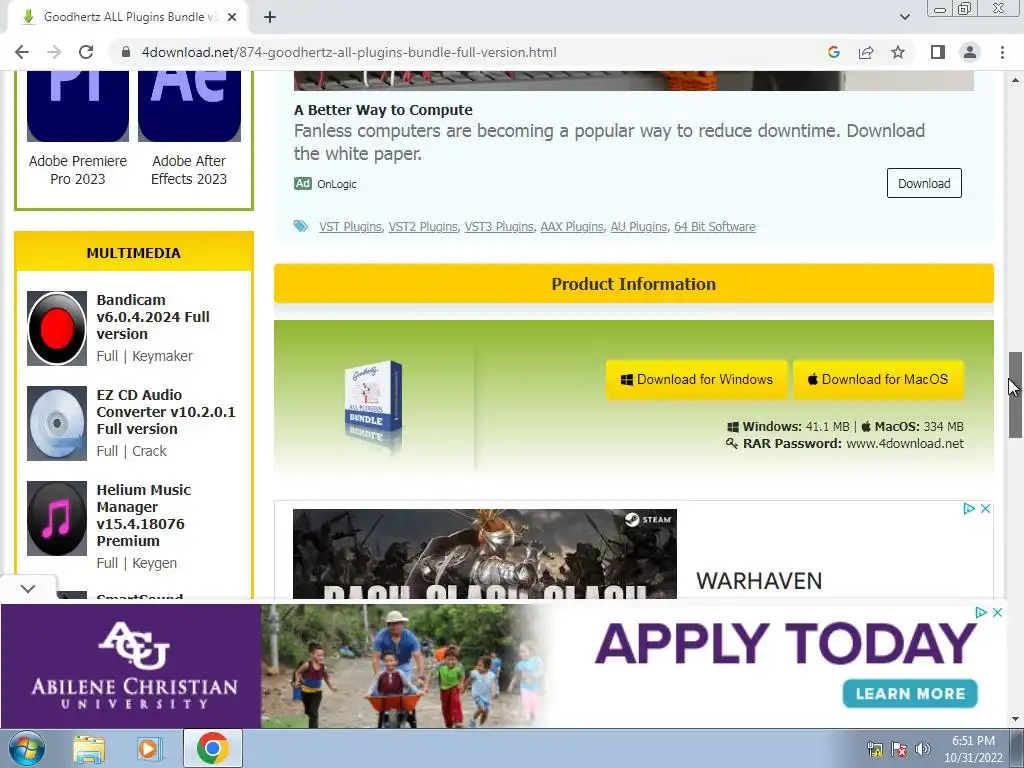
Task: Open a new tab with the plus button
Action: point(270,17)
